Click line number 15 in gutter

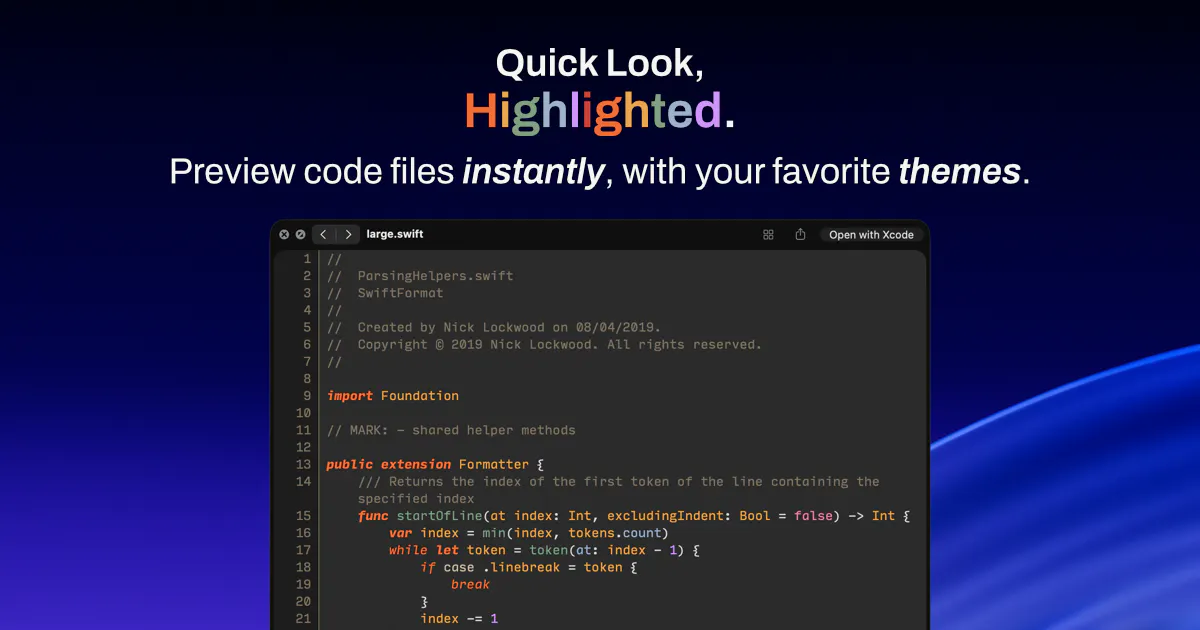point(304,516)
